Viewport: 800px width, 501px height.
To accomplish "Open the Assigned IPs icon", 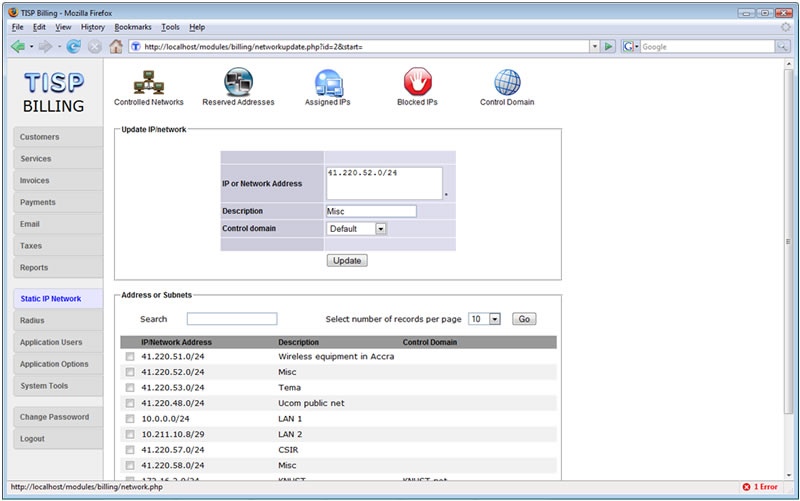I will 329,82.
